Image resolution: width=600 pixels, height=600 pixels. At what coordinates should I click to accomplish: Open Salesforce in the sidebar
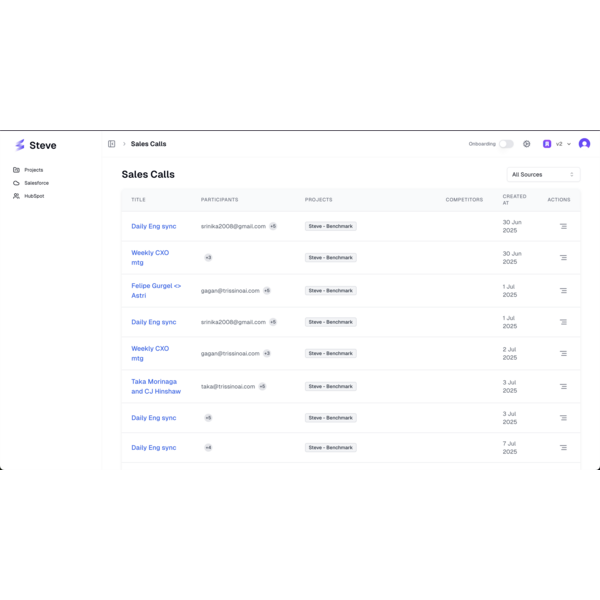(36, 183)
